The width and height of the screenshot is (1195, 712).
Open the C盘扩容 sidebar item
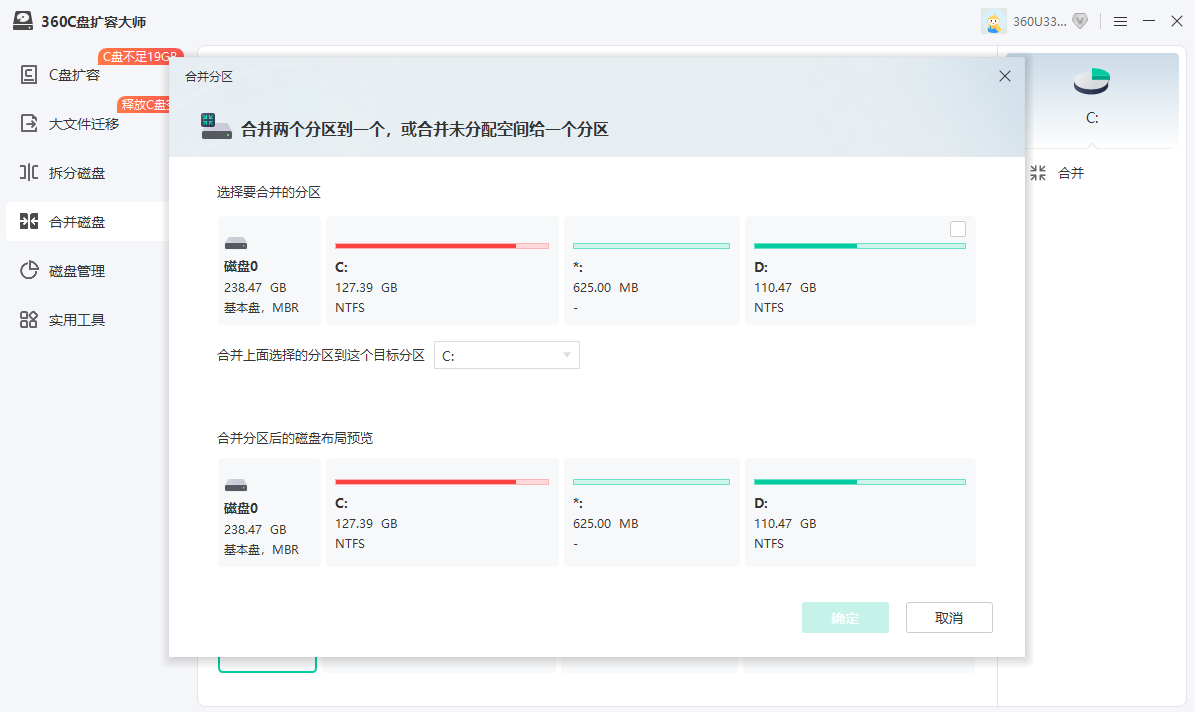pyautogui.click(x=87, y=75)
